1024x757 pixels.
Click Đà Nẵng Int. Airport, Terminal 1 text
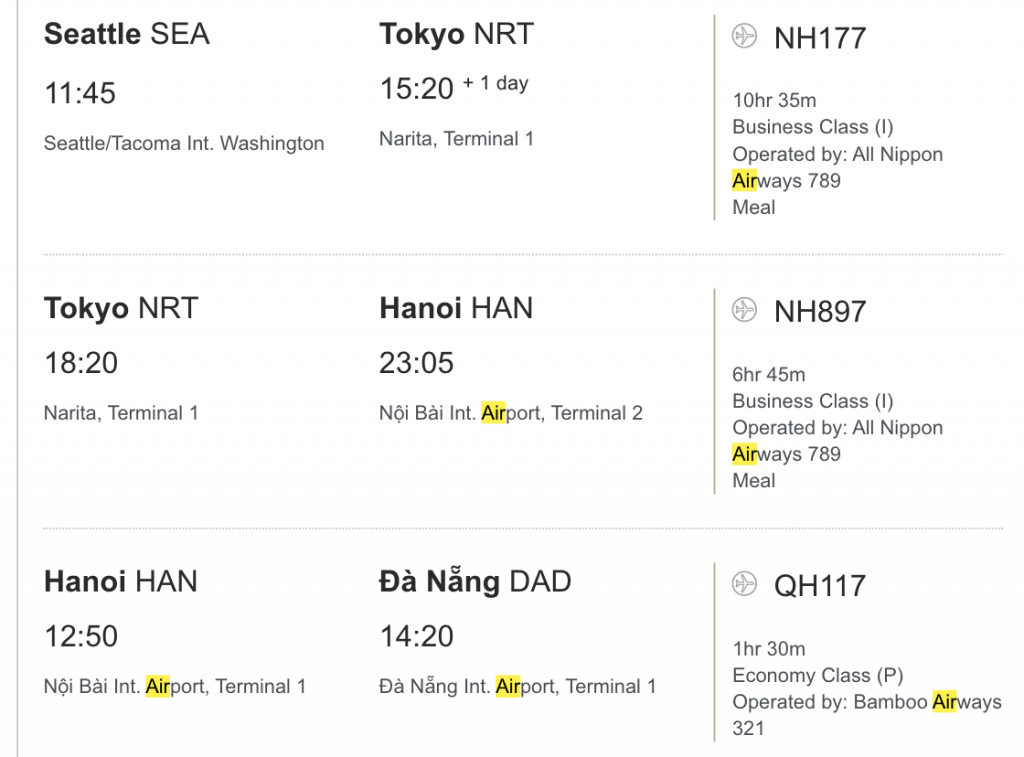(518, 686)
